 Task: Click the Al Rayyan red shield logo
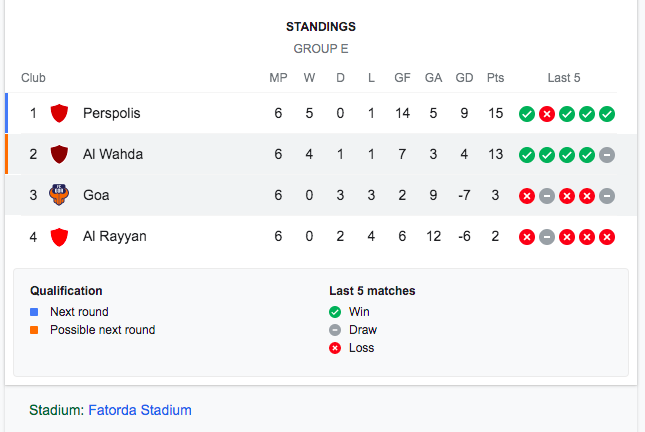click(59, 237)
